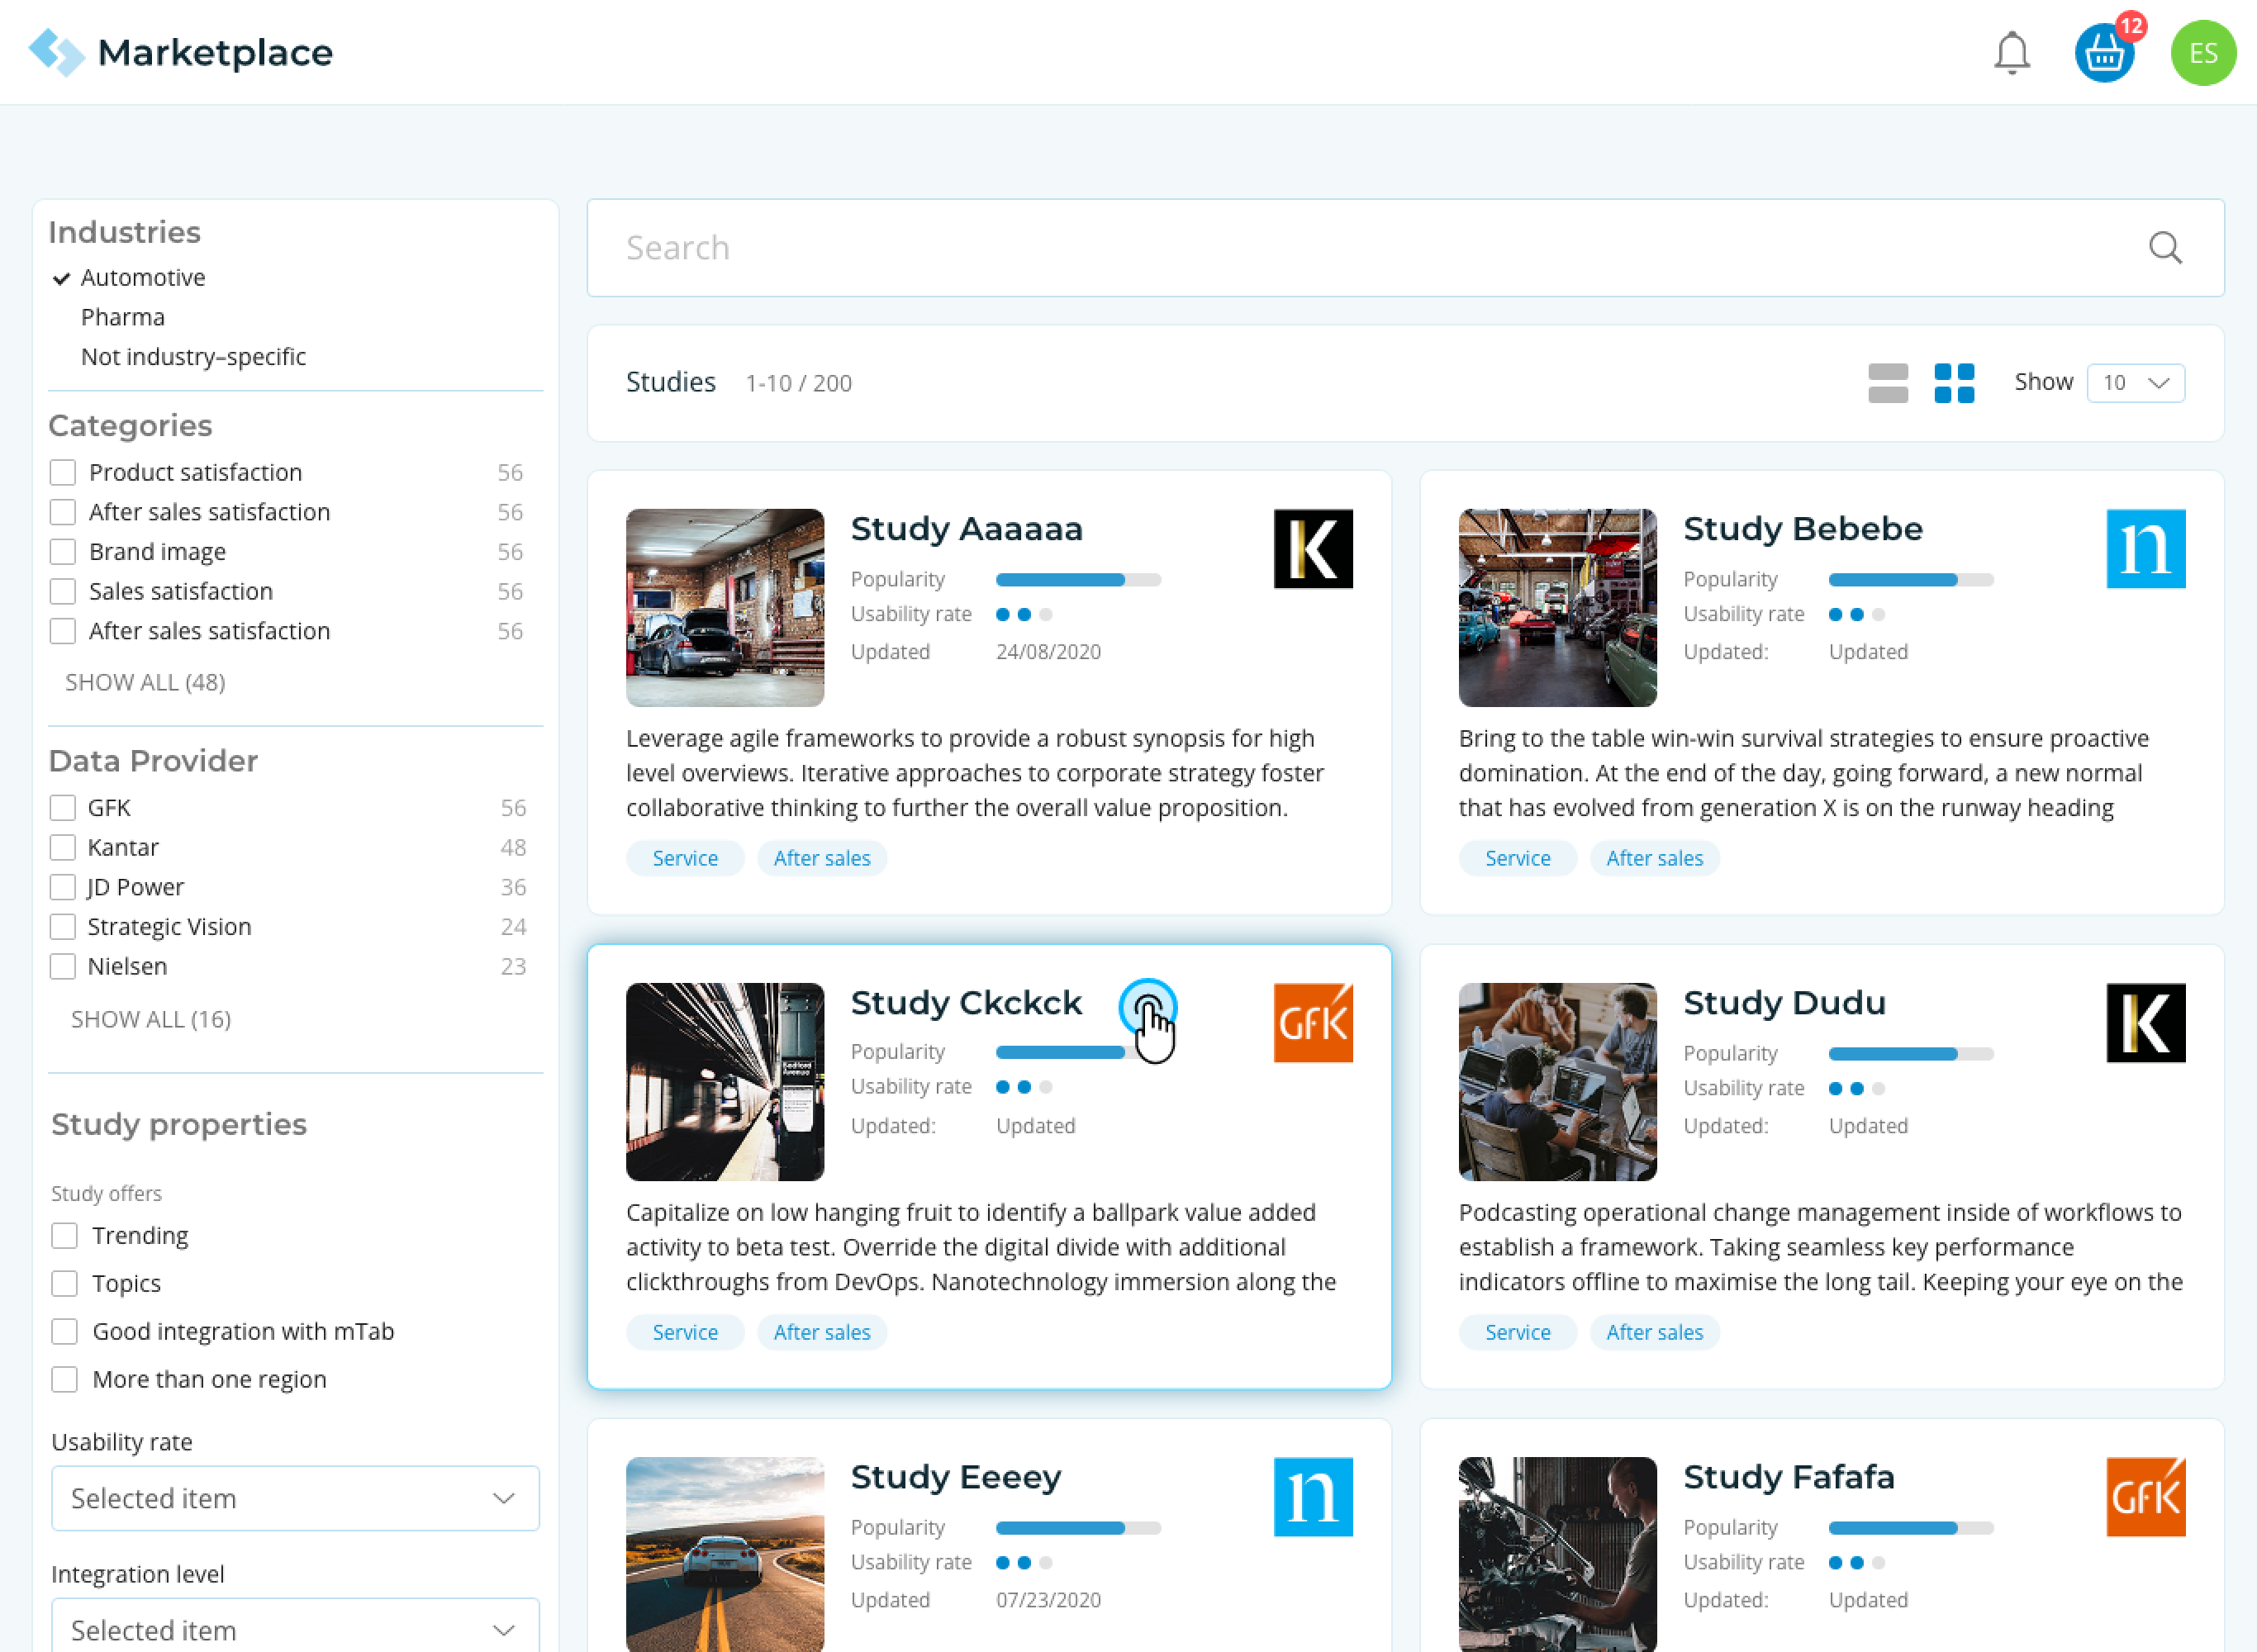Click the Nielsen logo on Study Eeeey
Image resolution: width=2257 pixels, height=1652 pixels.
click(x=1312, y=1497)
